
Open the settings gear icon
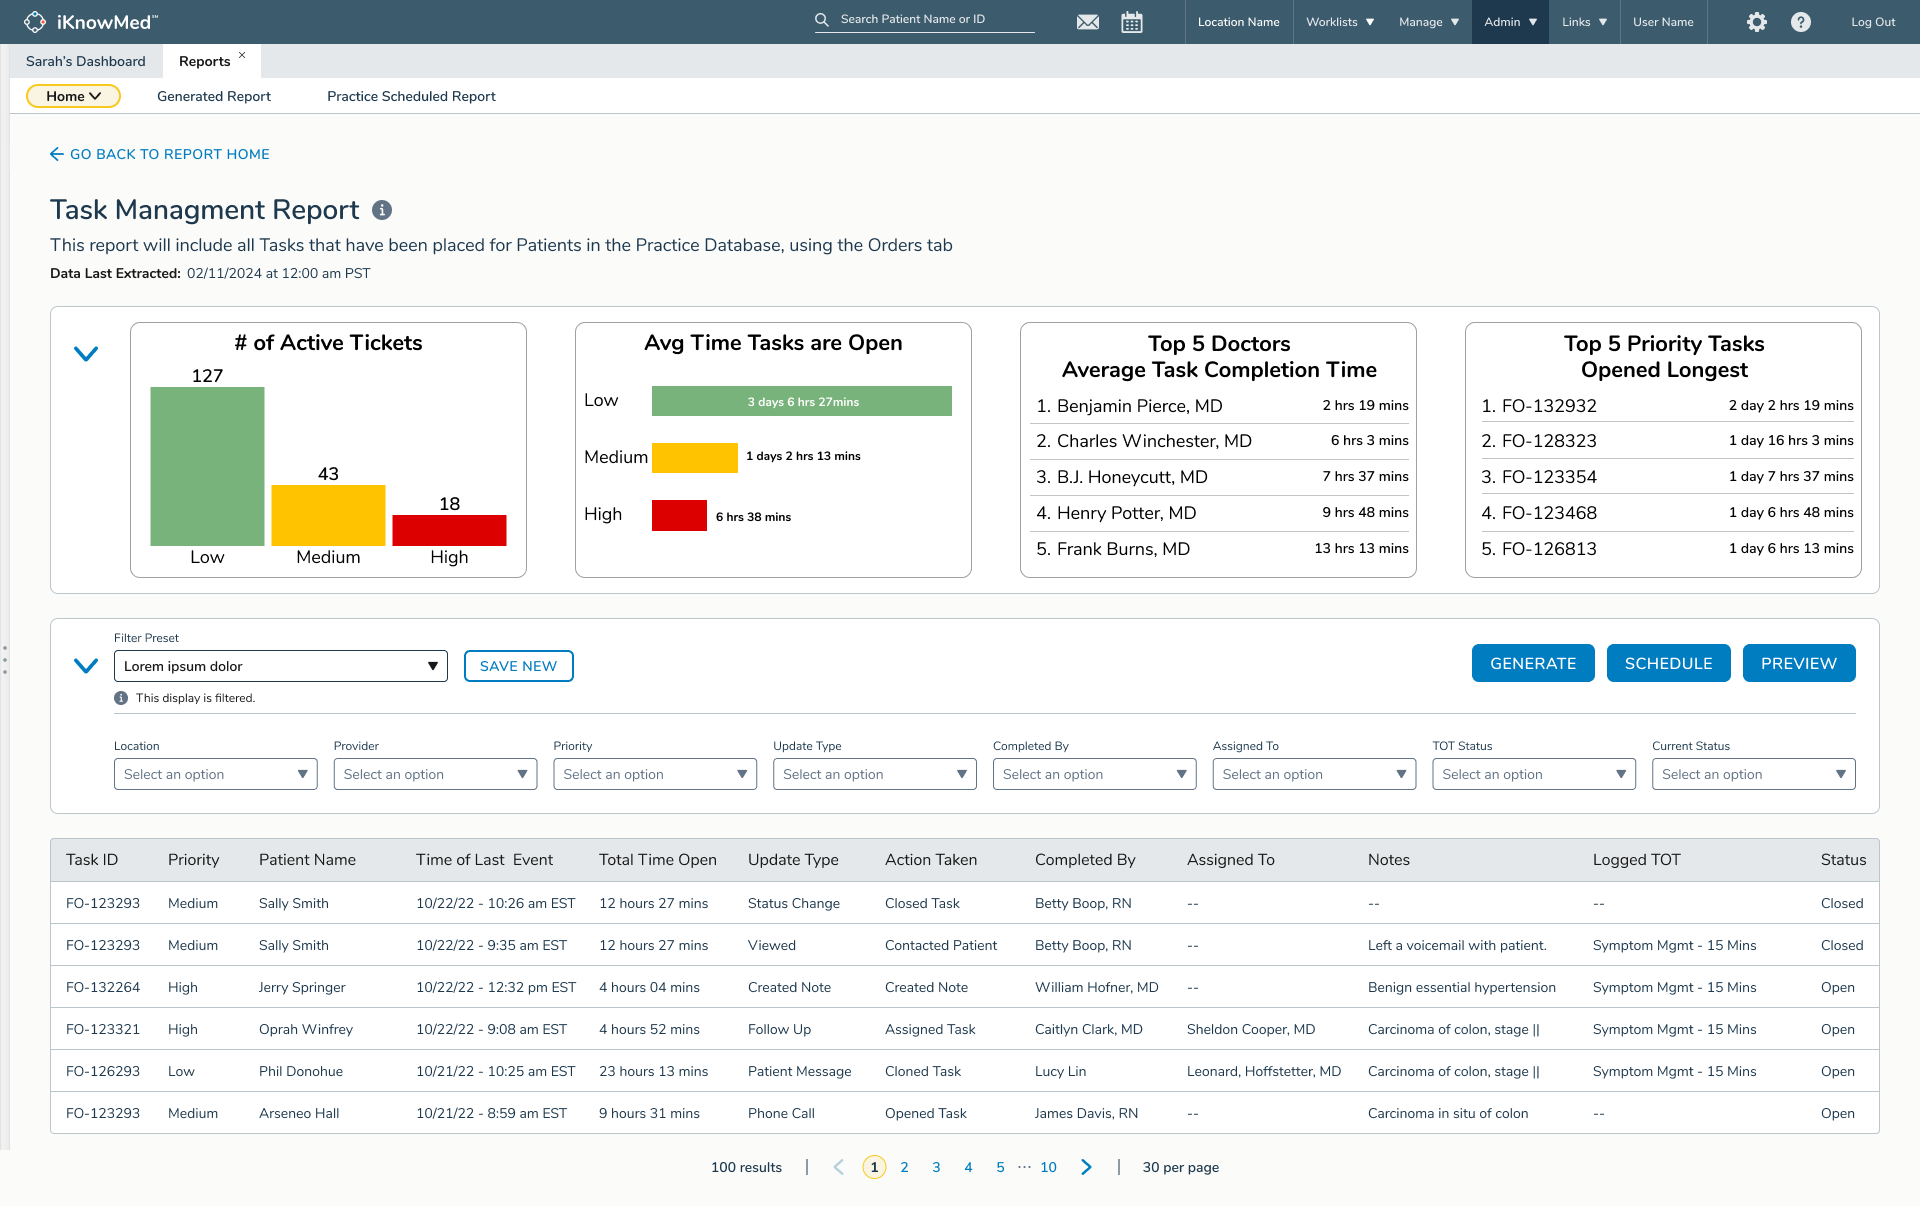click(1757, 22)
